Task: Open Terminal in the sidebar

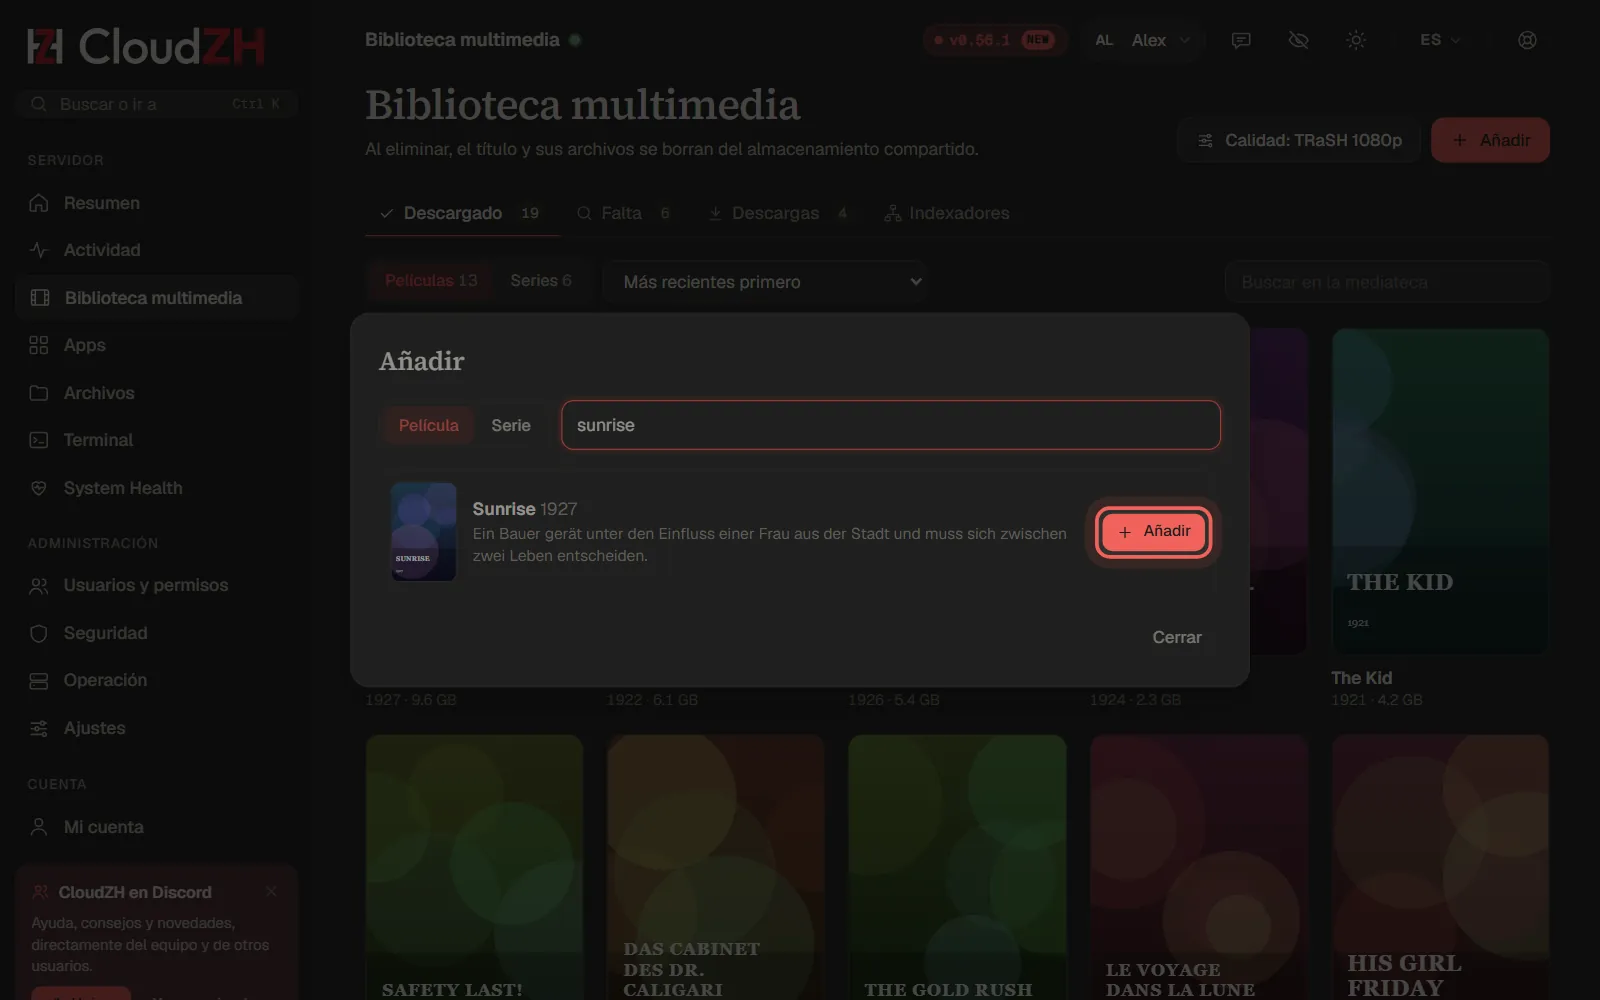Action: pyautogui.click(x=157, y=440)
